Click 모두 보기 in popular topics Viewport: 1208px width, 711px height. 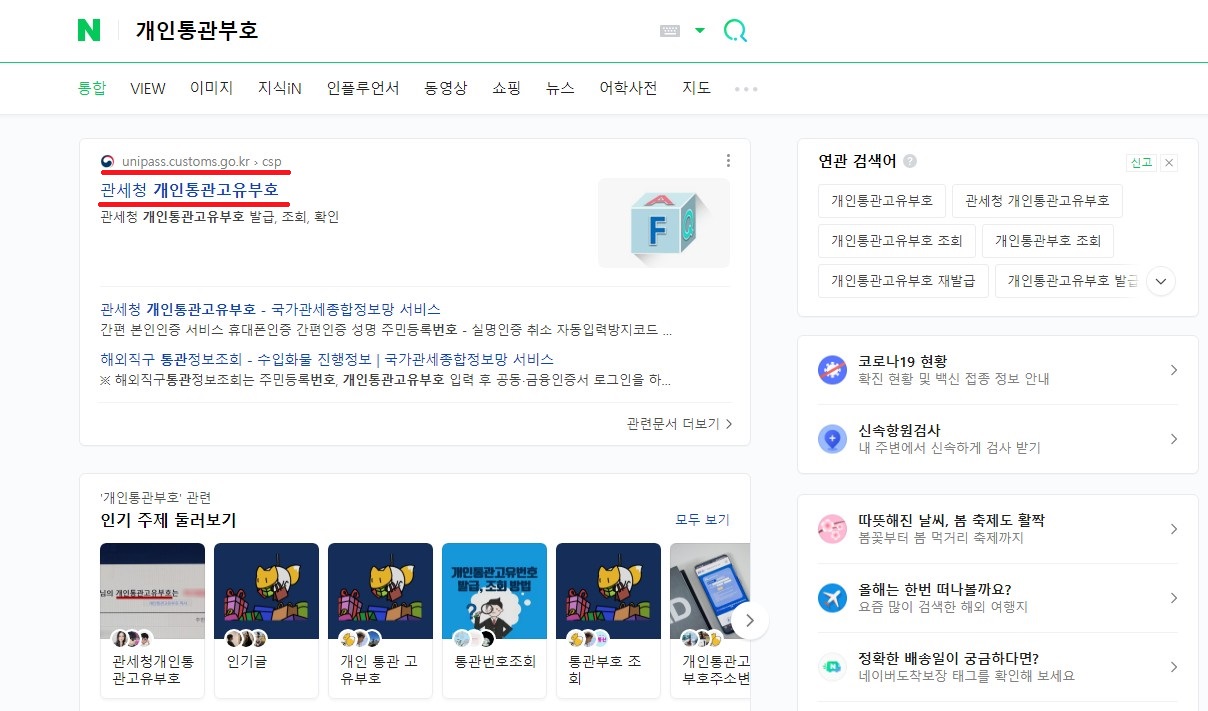click(702, 520)
